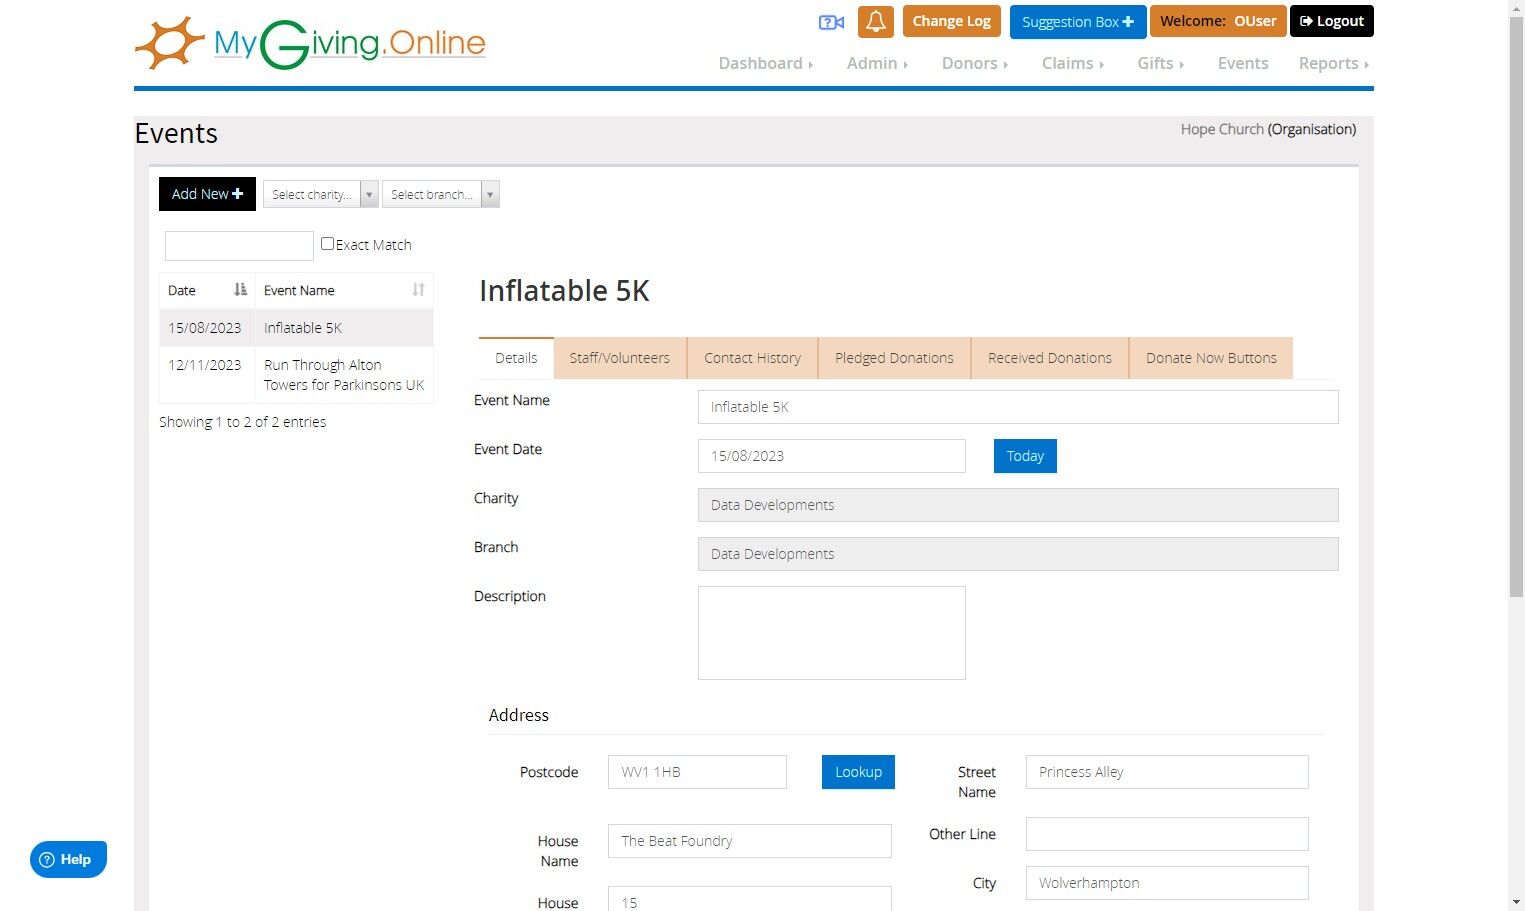
Task: Click the Add New button
Action: tap(207, 194)
